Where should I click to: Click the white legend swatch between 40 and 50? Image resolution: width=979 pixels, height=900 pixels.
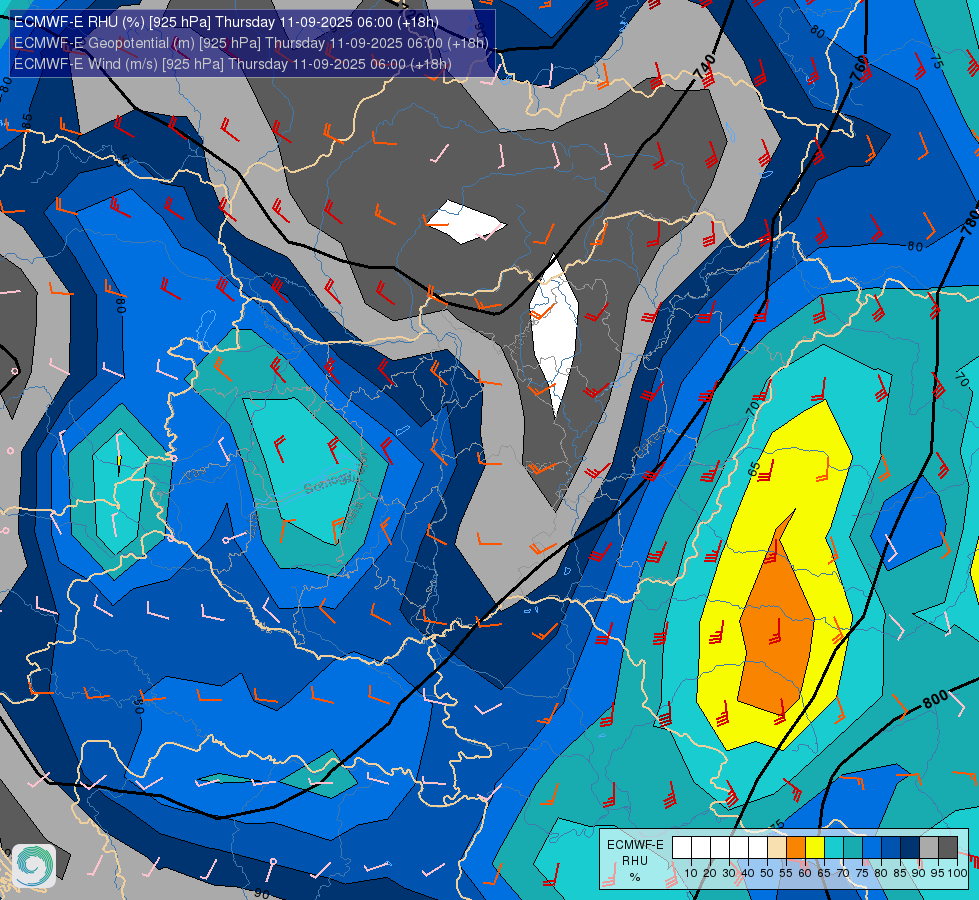[757, 848]
